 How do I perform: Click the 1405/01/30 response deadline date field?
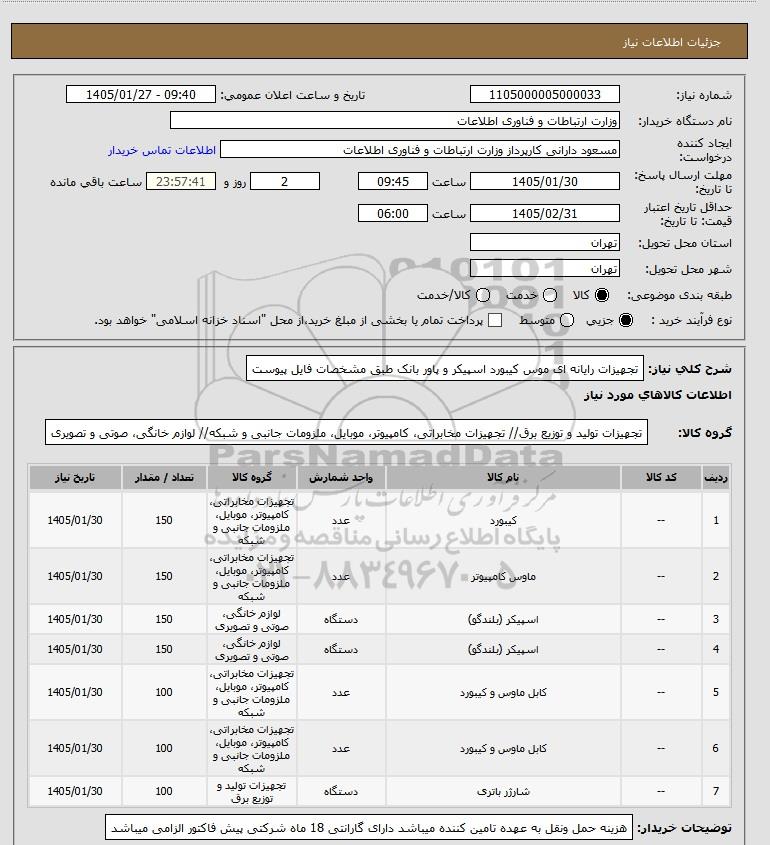(544, 182)
